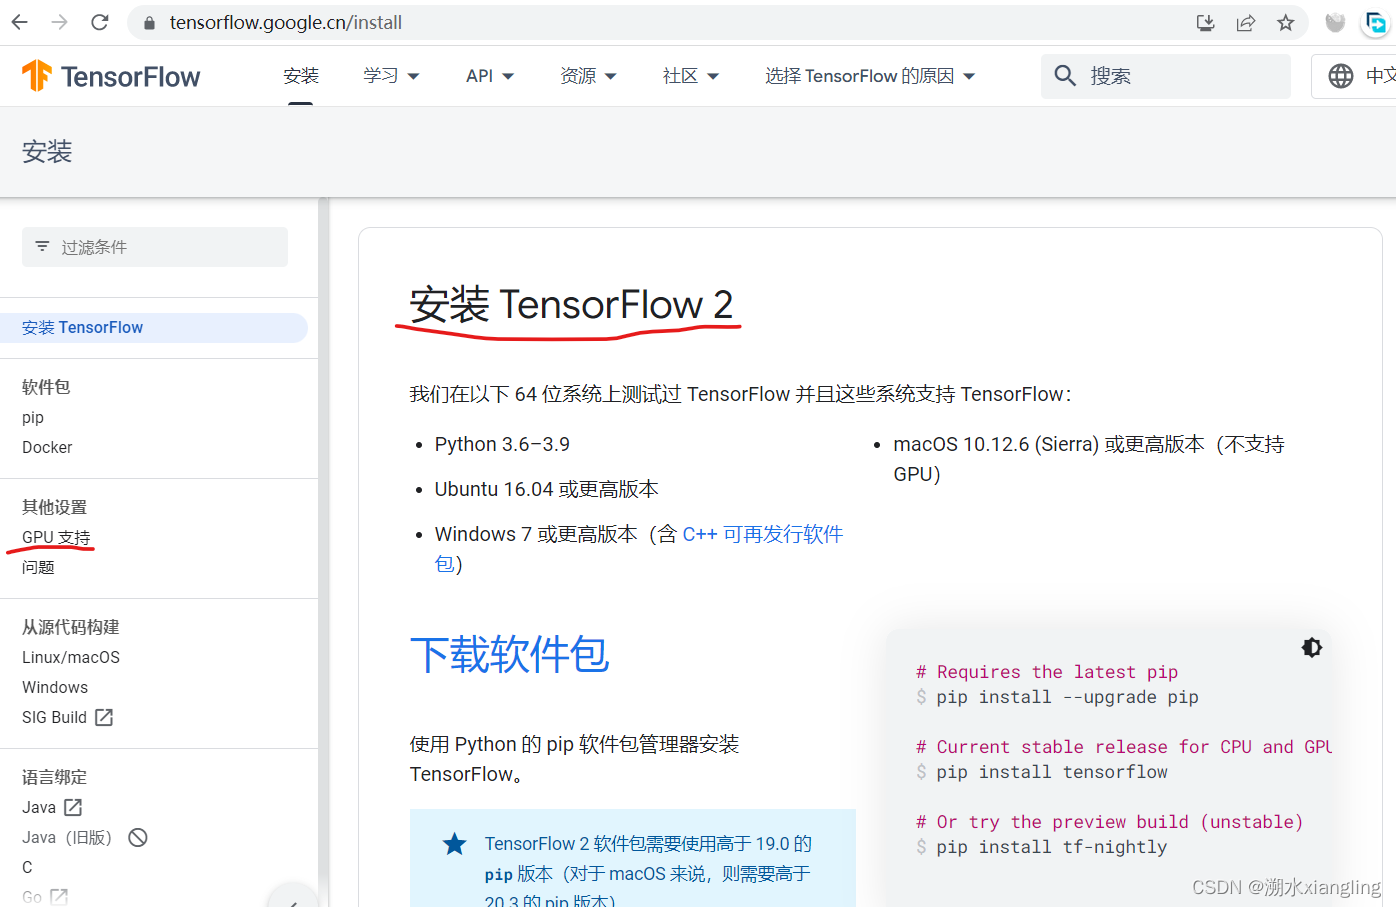
Task: Click the 从源代码构建 sidebar heading
Action: click(71, 627)
